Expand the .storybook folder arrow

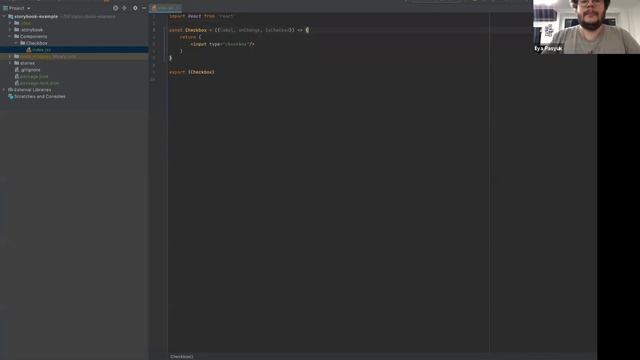point(10,30)
